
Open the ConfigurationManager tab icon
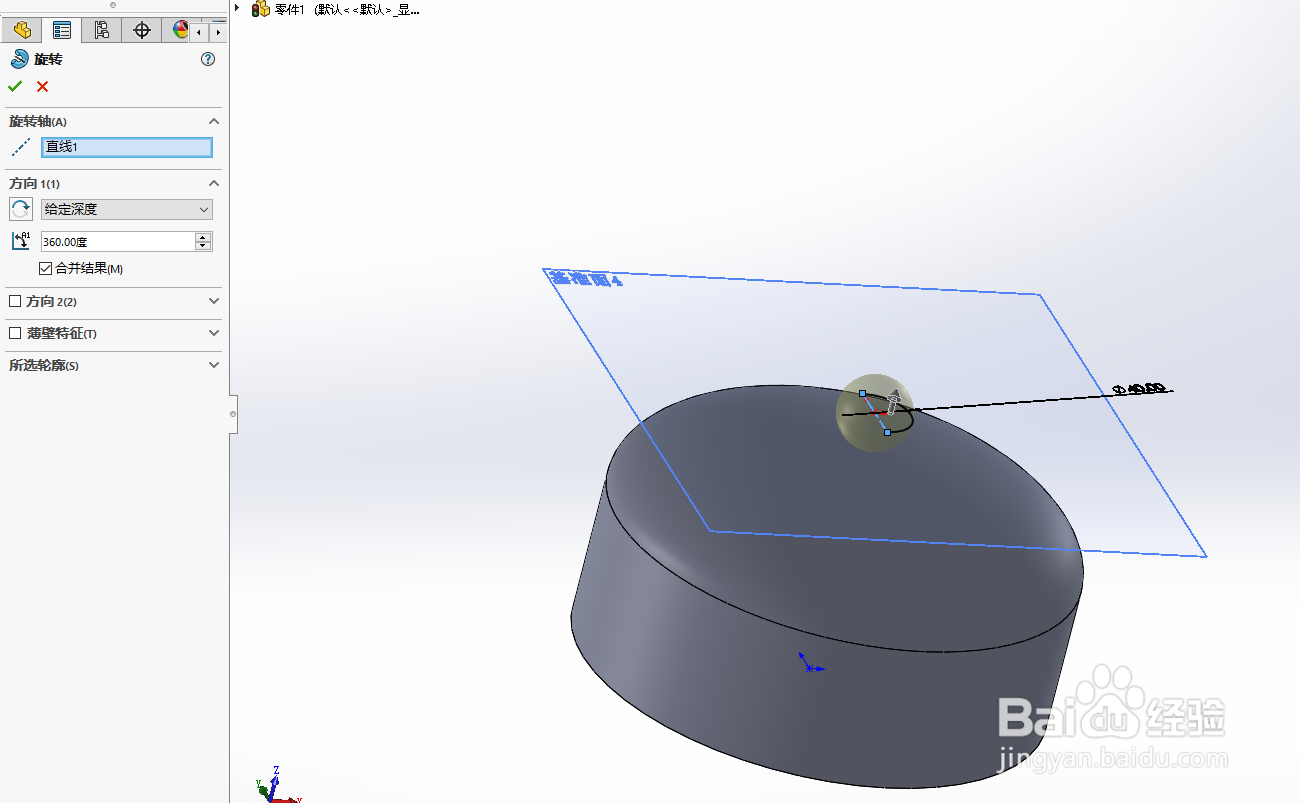pos(101,30)
